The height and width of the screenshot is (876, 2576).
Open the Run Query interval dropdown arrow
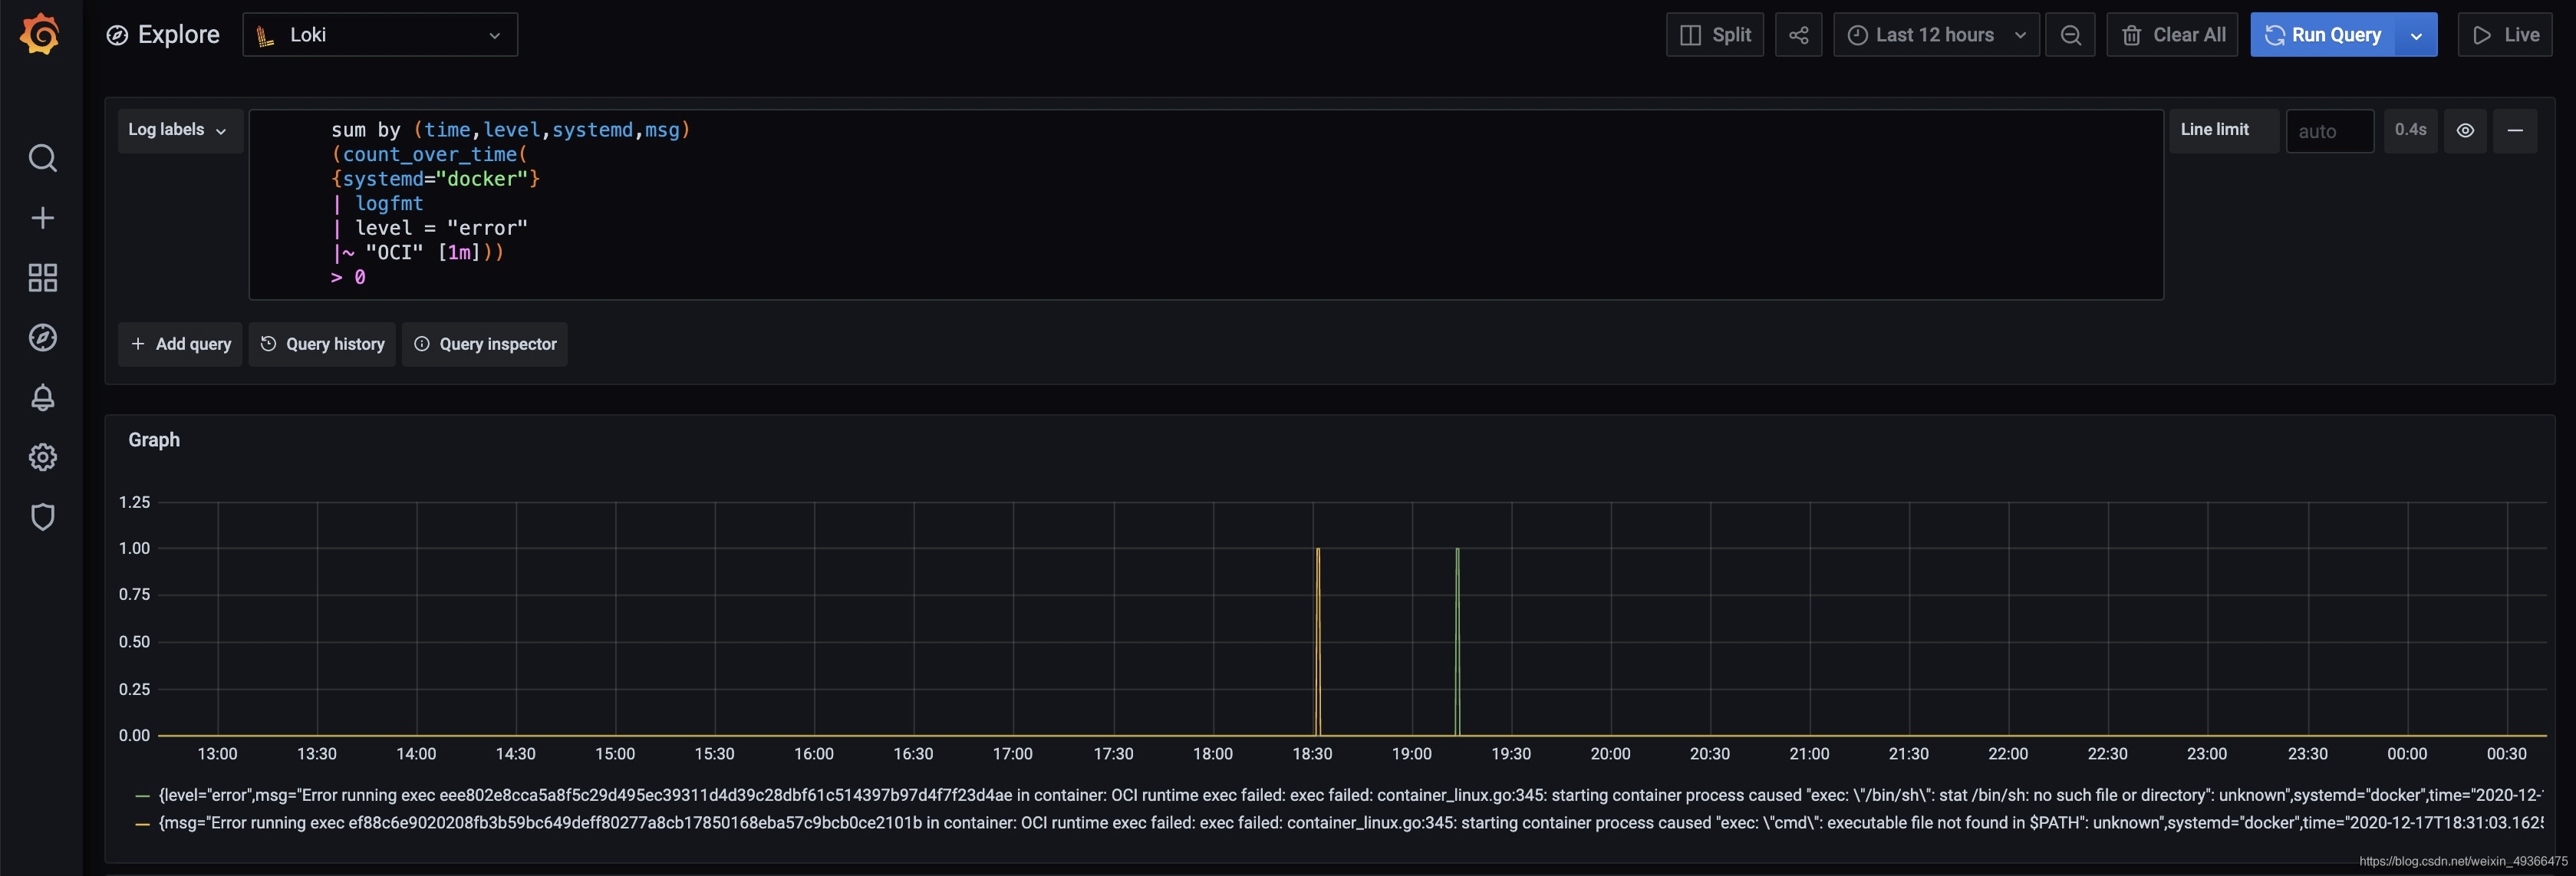point(2416,35)
